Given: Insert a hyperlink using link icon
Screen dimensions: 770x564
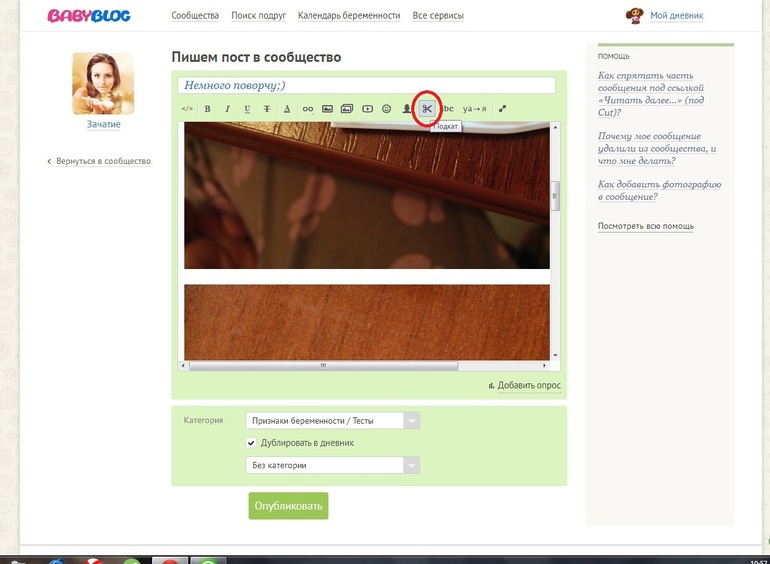Looking at the screenshot, I should [x=308, y=109].
